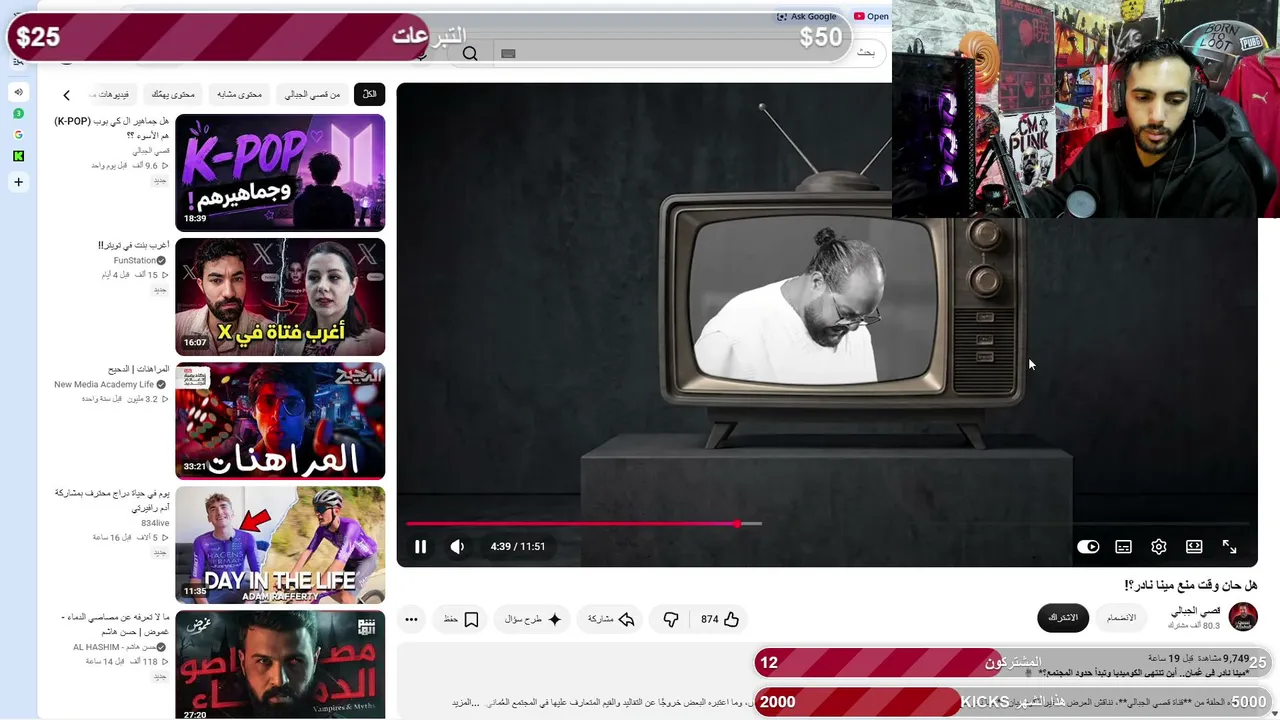
Task: Click Ask Google in browser bar
Action: click(x=806, y=16)
